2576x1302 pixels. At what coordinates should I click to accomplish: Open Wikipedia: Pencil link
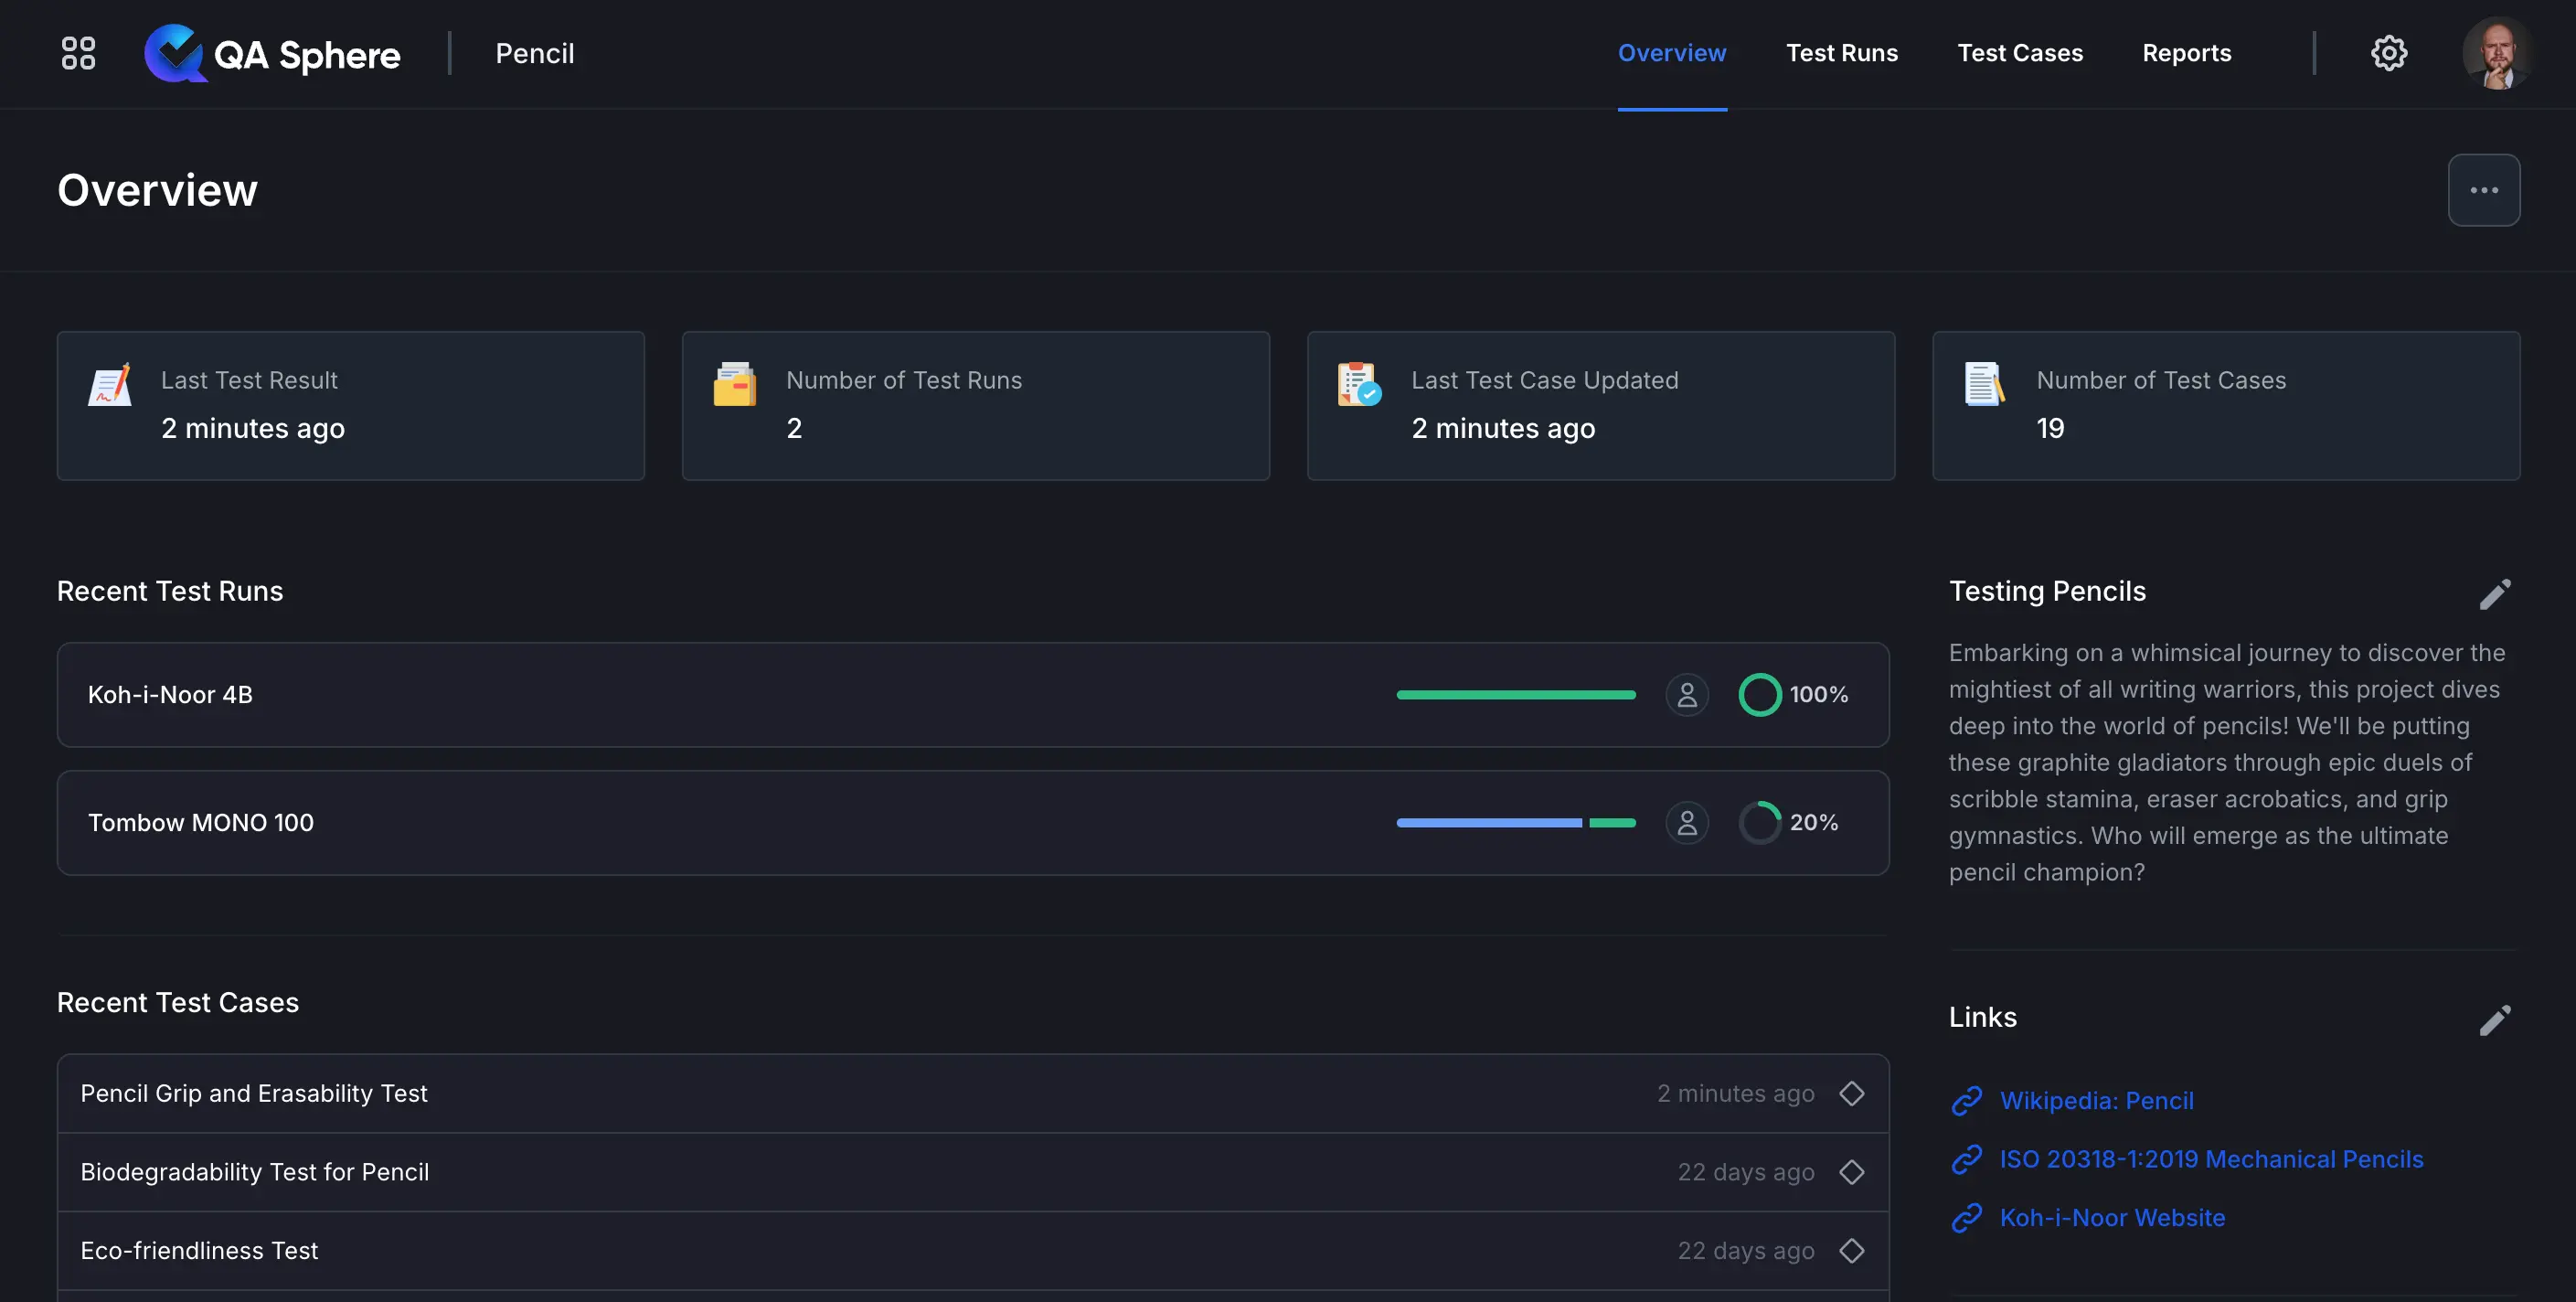click(x=2096, y=1101)
